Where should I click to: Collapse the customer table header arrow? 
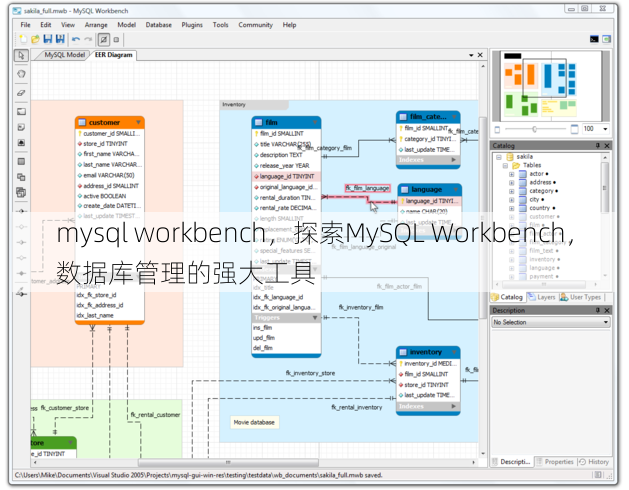point(138,122)
